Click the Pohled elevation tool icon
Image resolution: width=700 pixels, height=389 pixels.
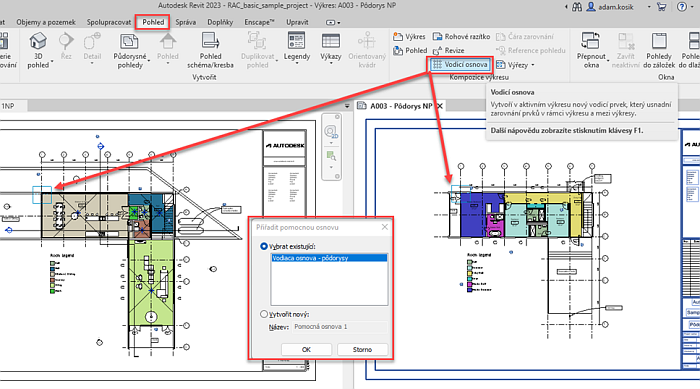point(167,42)
